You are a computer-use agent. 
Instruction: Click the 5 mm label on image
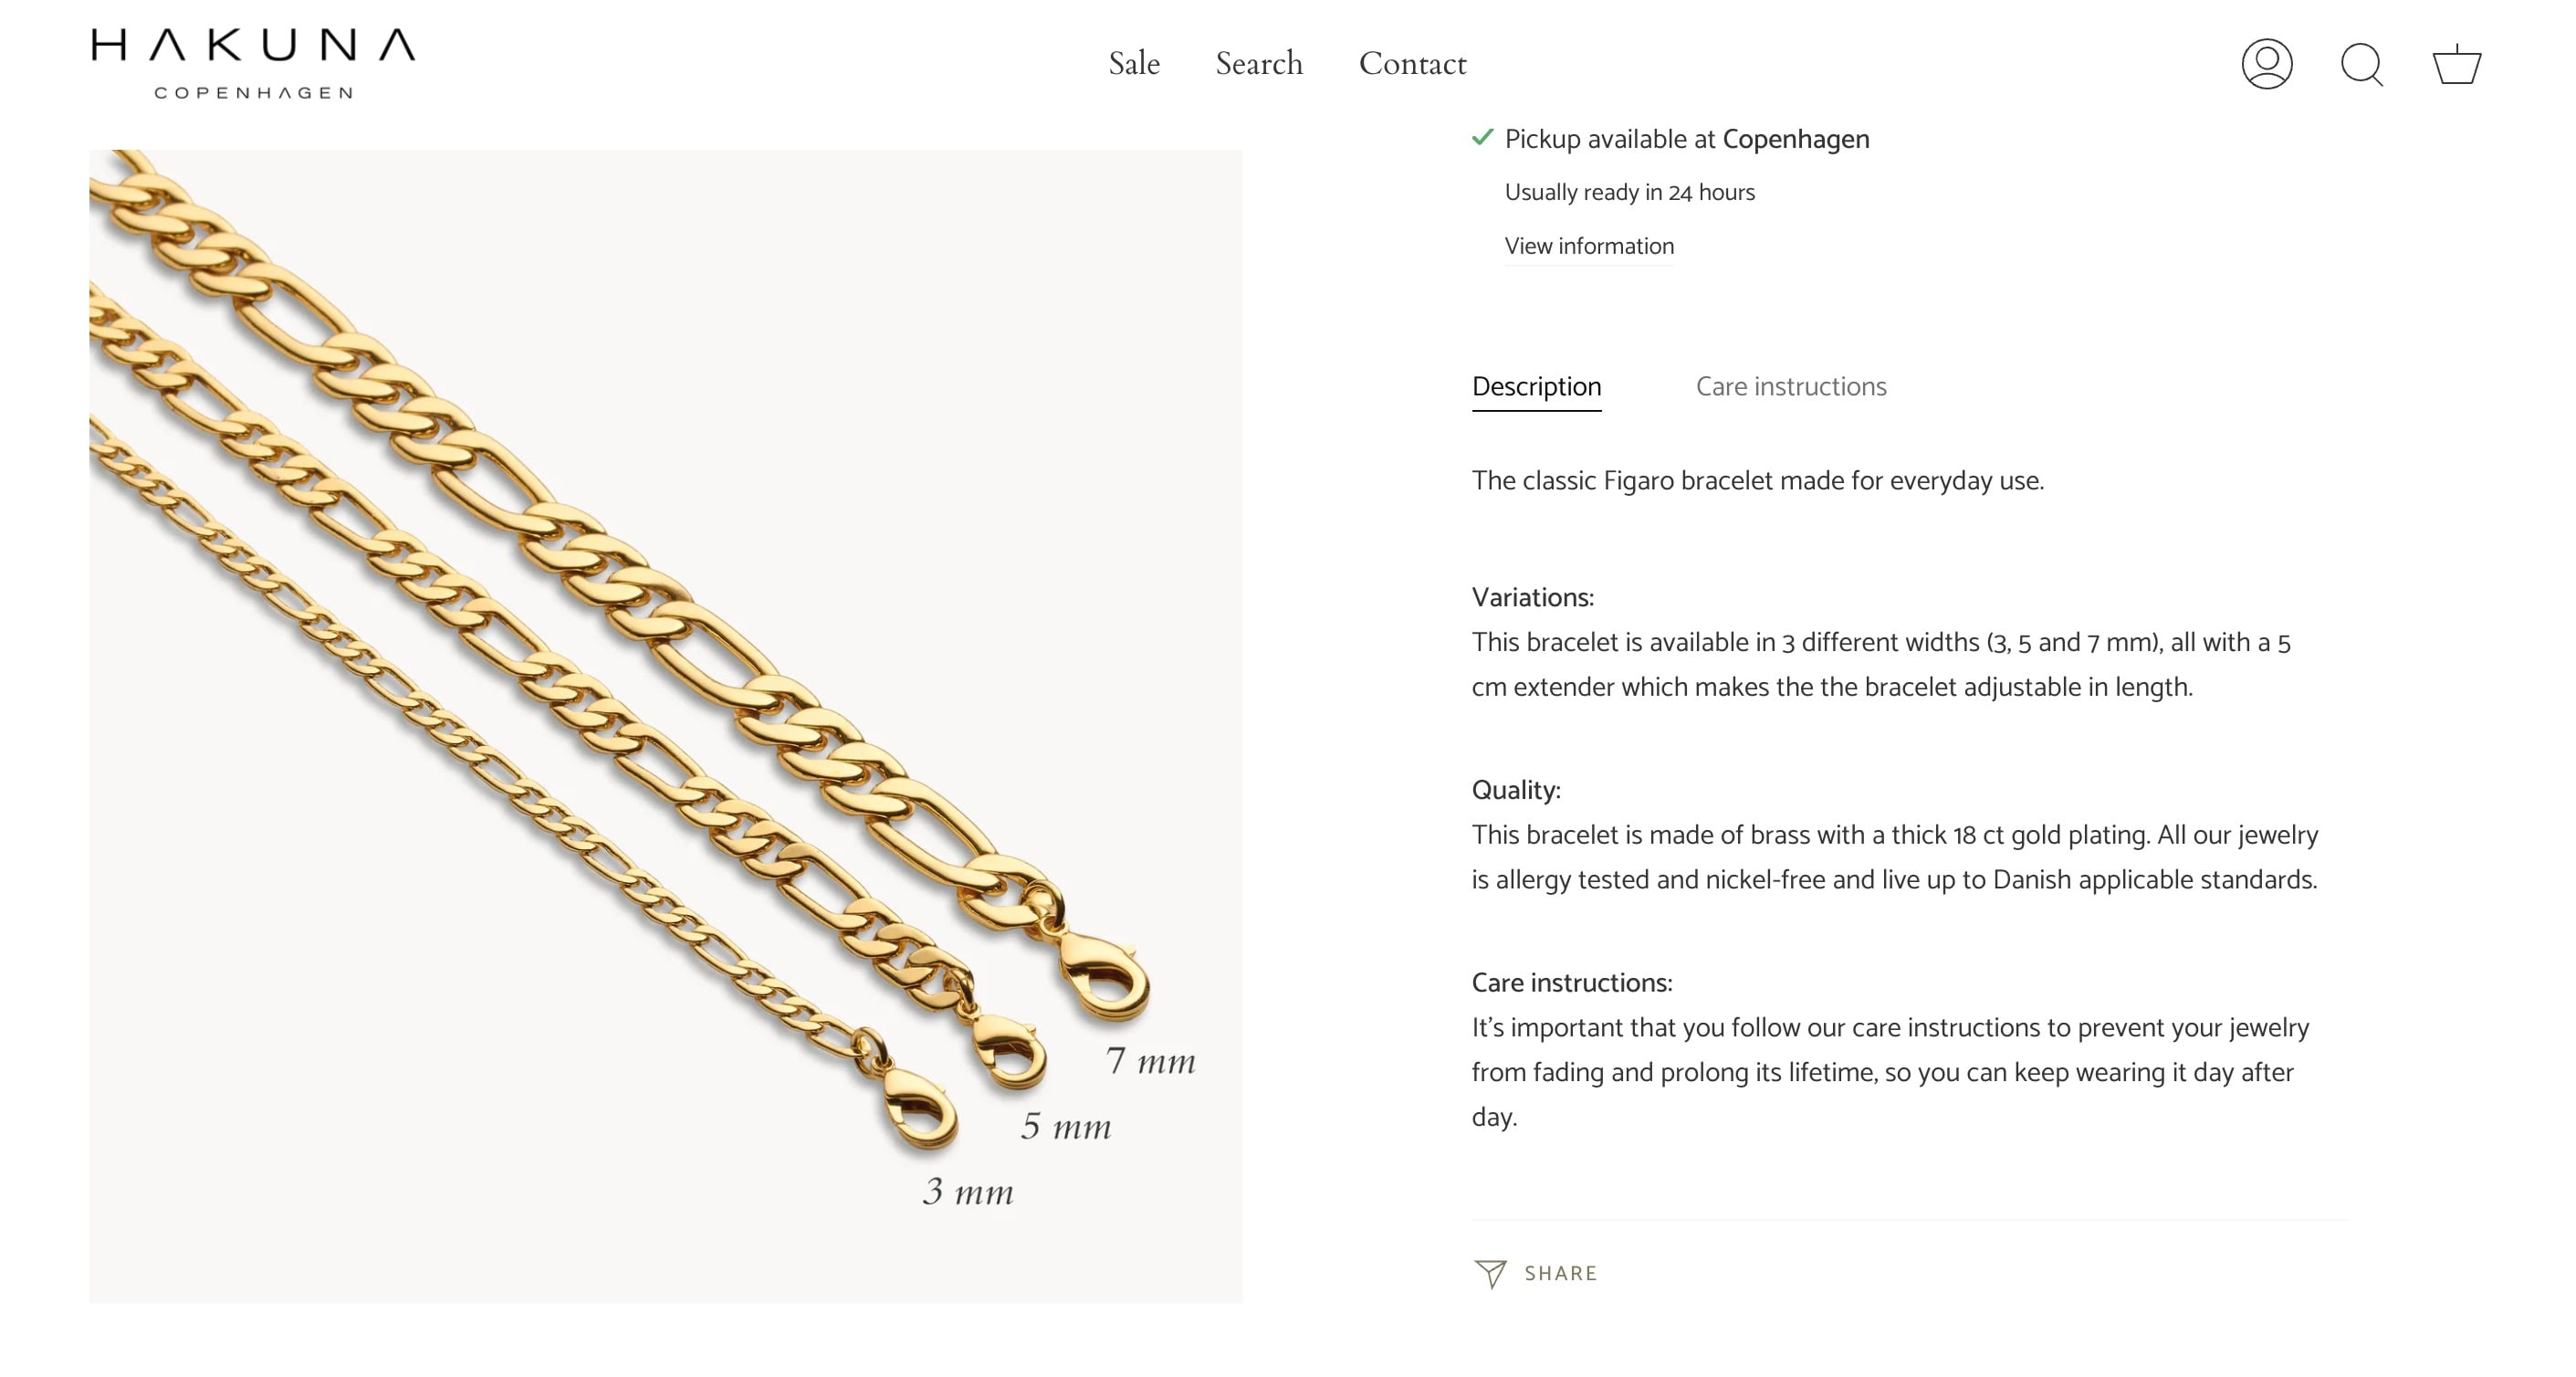[1066, 1127]
